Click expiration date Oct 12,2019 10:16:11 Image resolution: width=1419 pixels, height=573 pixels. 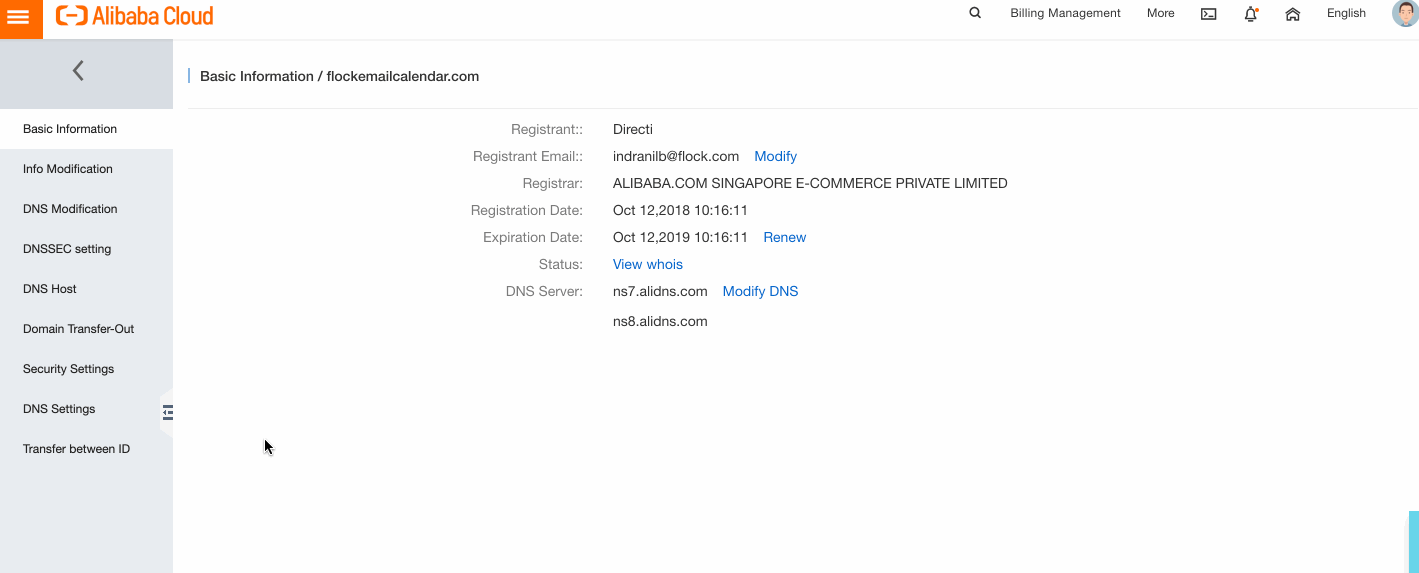click(680, 237)
